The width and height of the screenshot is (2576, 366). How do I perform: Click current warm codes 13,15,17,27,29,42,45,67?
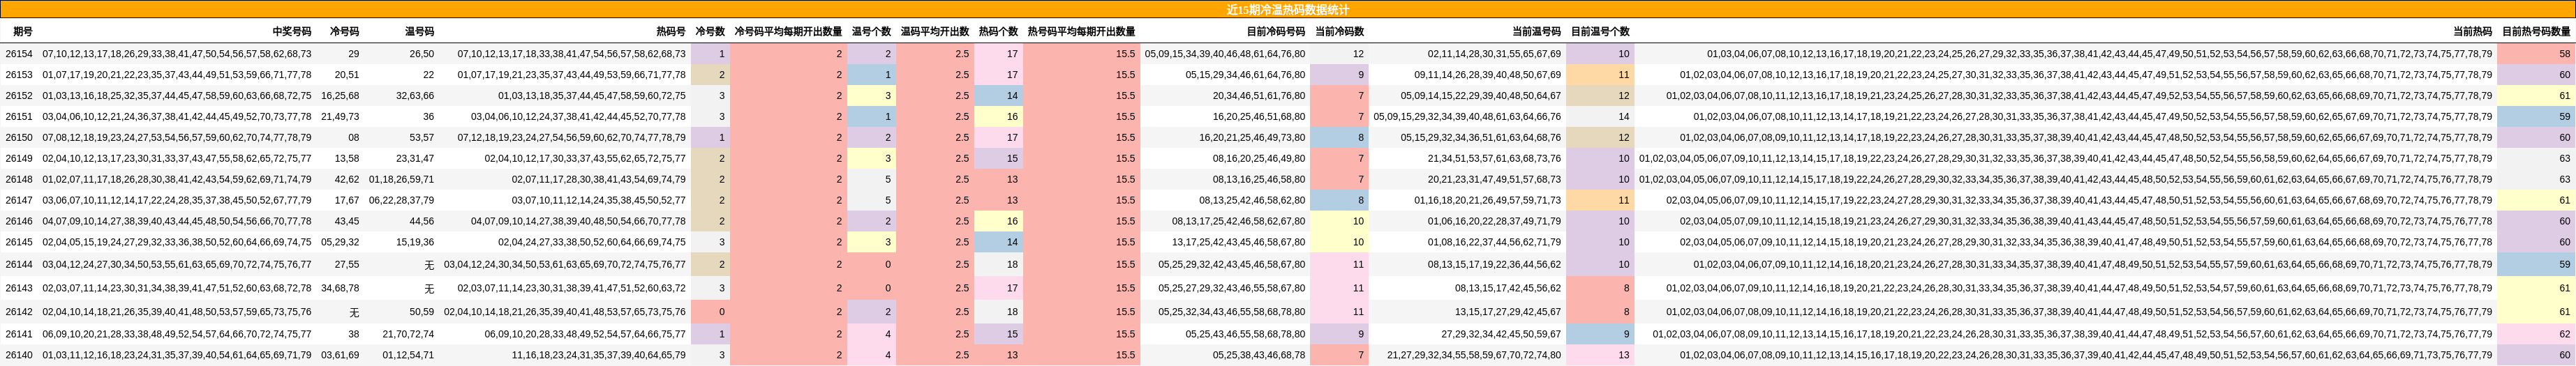point(1508,312)
